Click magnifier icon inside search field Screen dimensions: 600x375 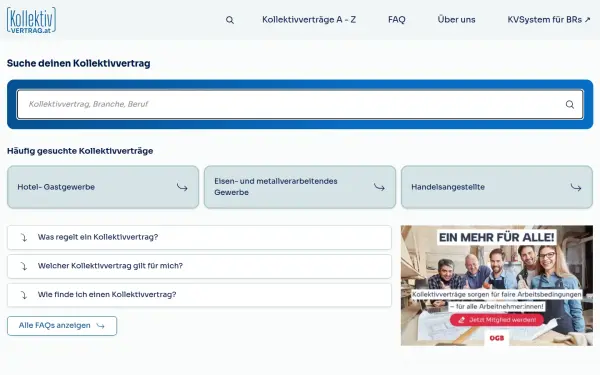click(570, 104)
